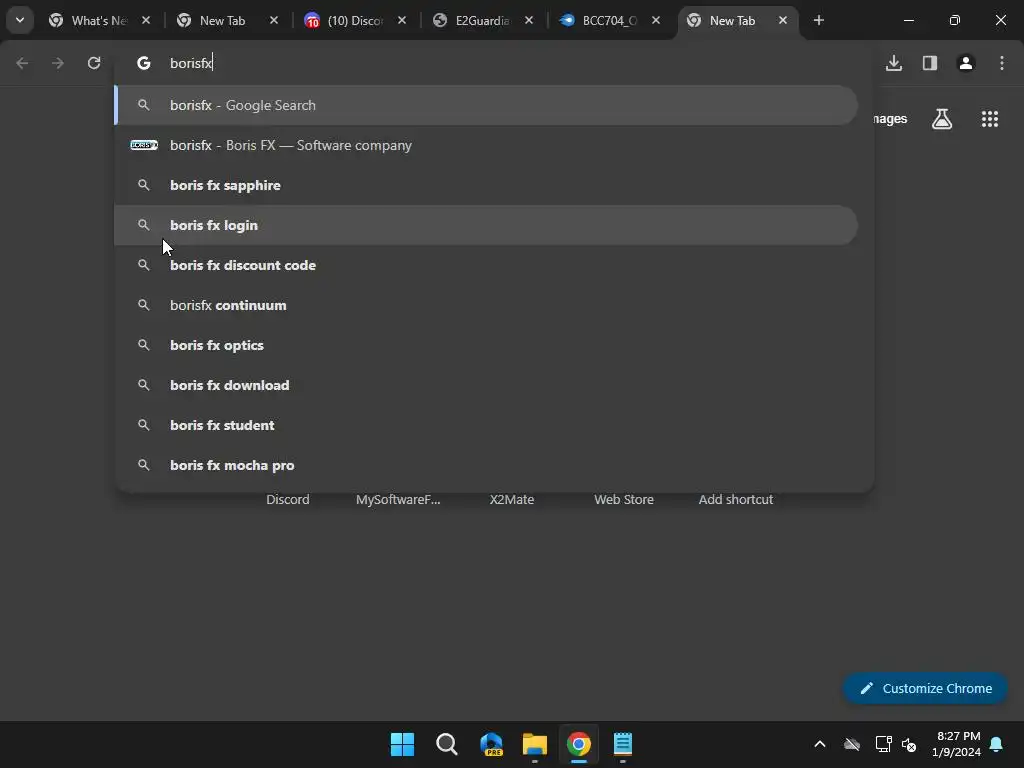Click the Customize Chrome button

(x=925, y=688)
